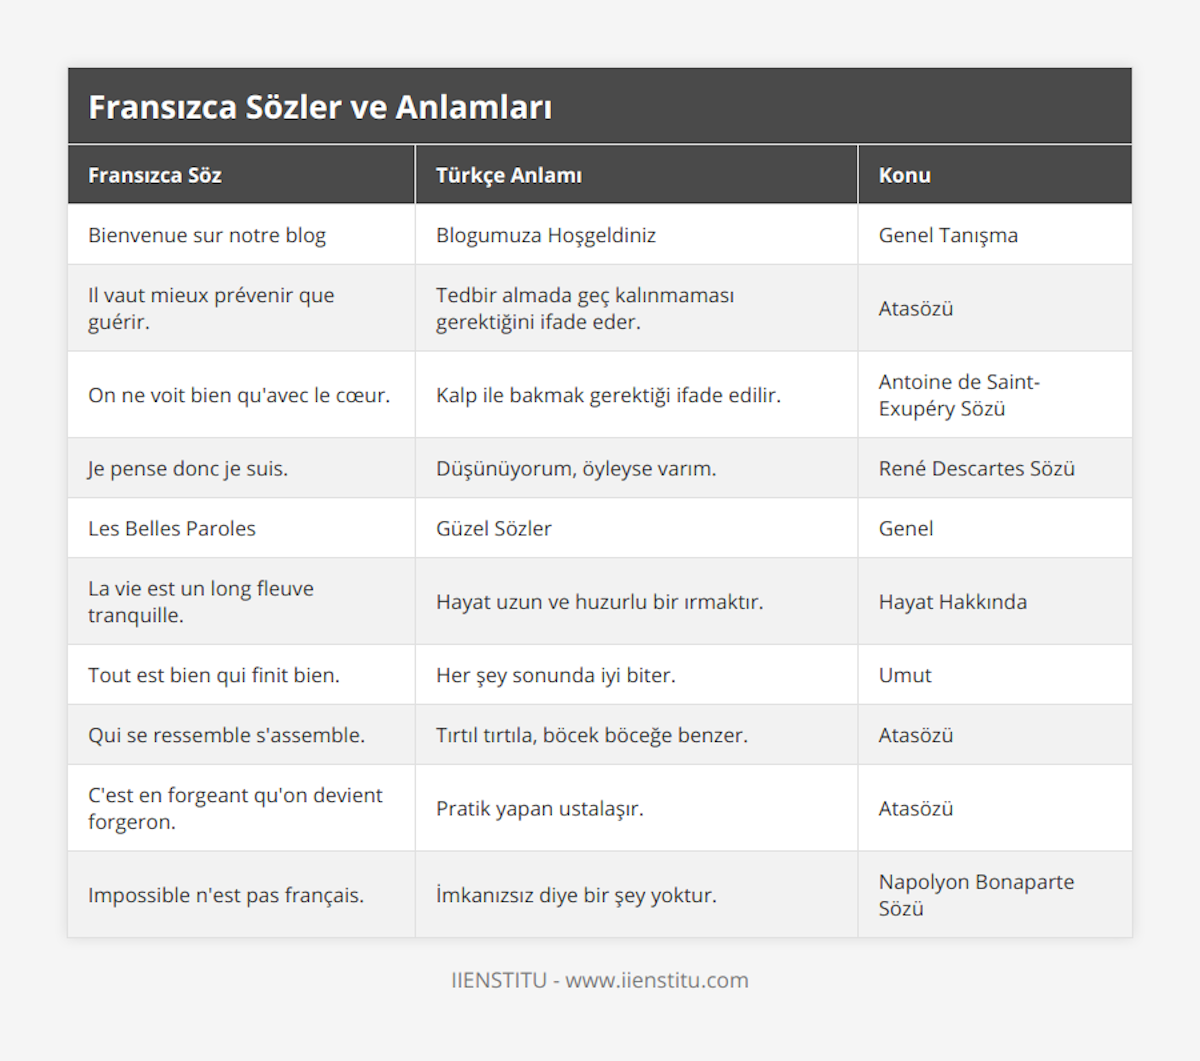The height and width of the screenshot is (1061, 1200).
Task: Select the 'René Descartes Sözü' topic cell
Action: [977, 468]
